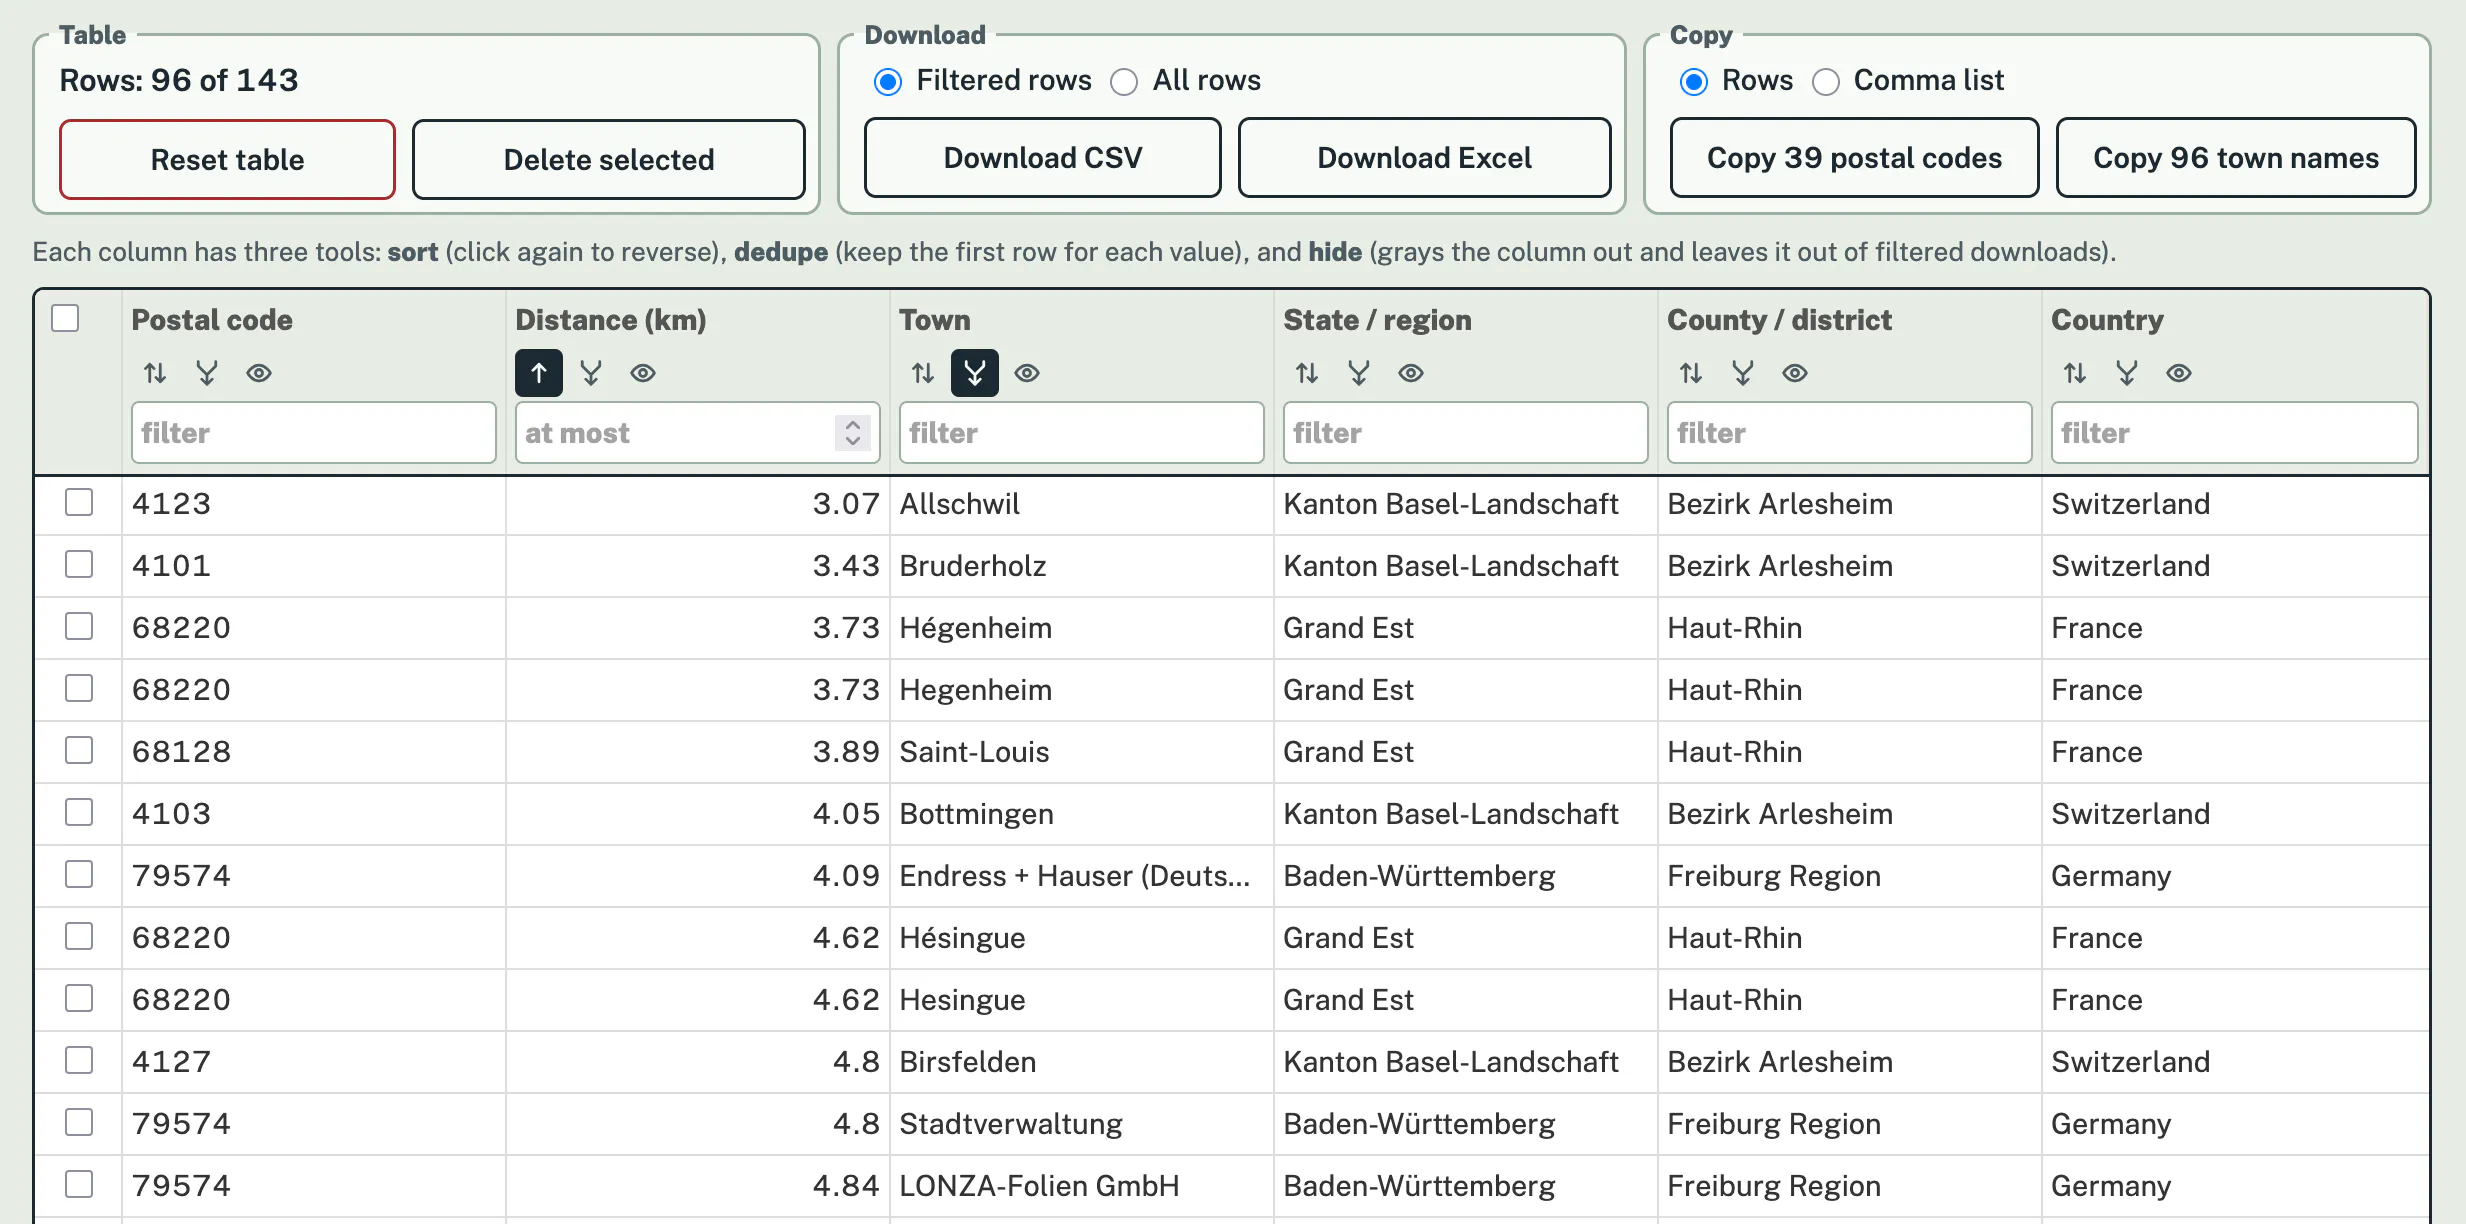Hide the Country column
The height and width of the screenshot is (1224, 2466).
pyautogui.click(x=2179, y=373)
